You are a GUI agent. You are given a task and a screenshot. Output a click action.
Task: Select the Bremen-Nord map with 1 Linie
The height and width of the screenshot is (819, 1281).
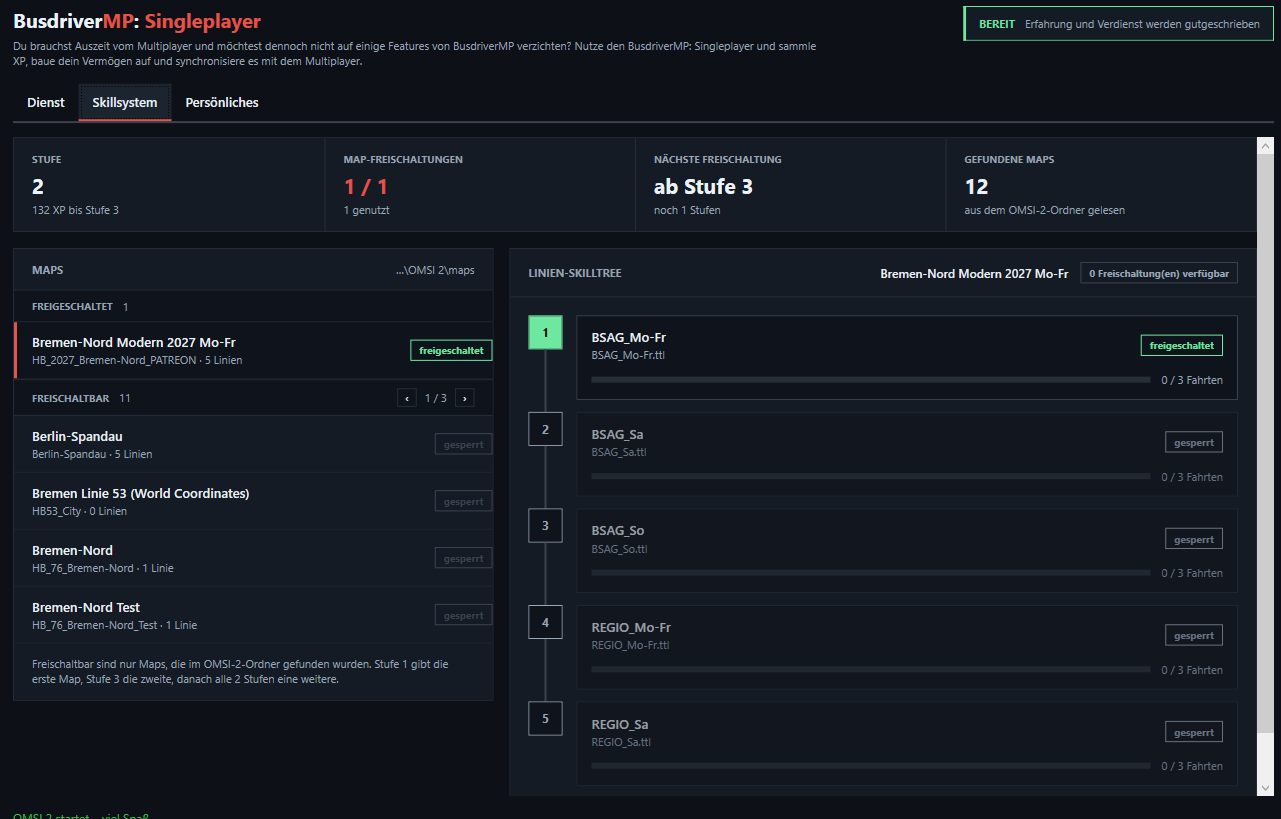(254, 558)
